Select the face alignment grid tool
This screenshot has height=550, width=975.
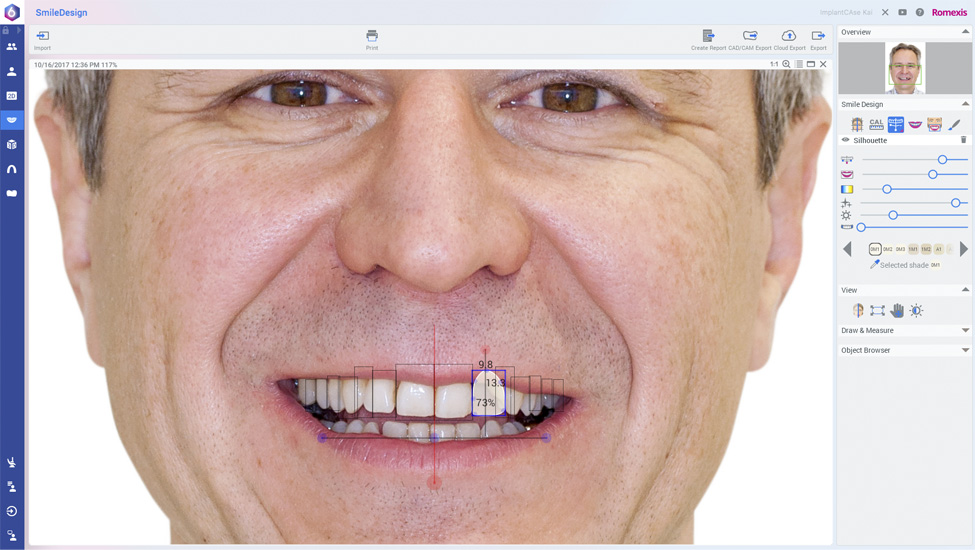coord(857,125)
